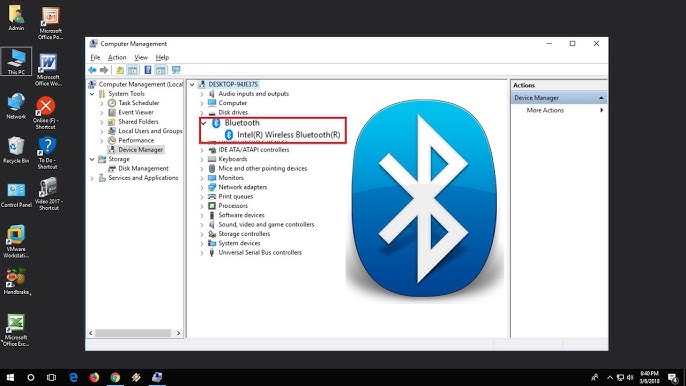Click the left pane scroll right arrow
Viewport: 686px width, 386px height.
pos(178,333)
